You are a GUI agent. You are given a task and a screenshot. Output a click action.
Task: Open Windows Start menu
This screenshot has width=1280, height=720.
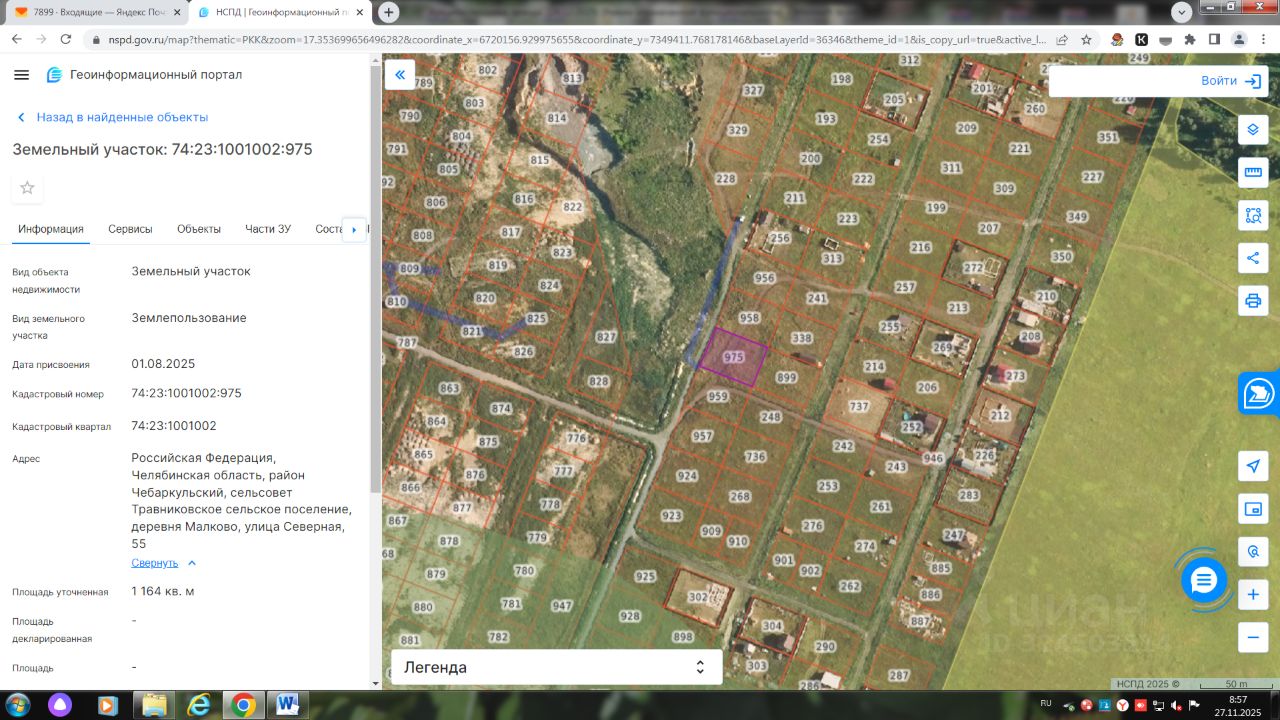click(x=17, y=705)
